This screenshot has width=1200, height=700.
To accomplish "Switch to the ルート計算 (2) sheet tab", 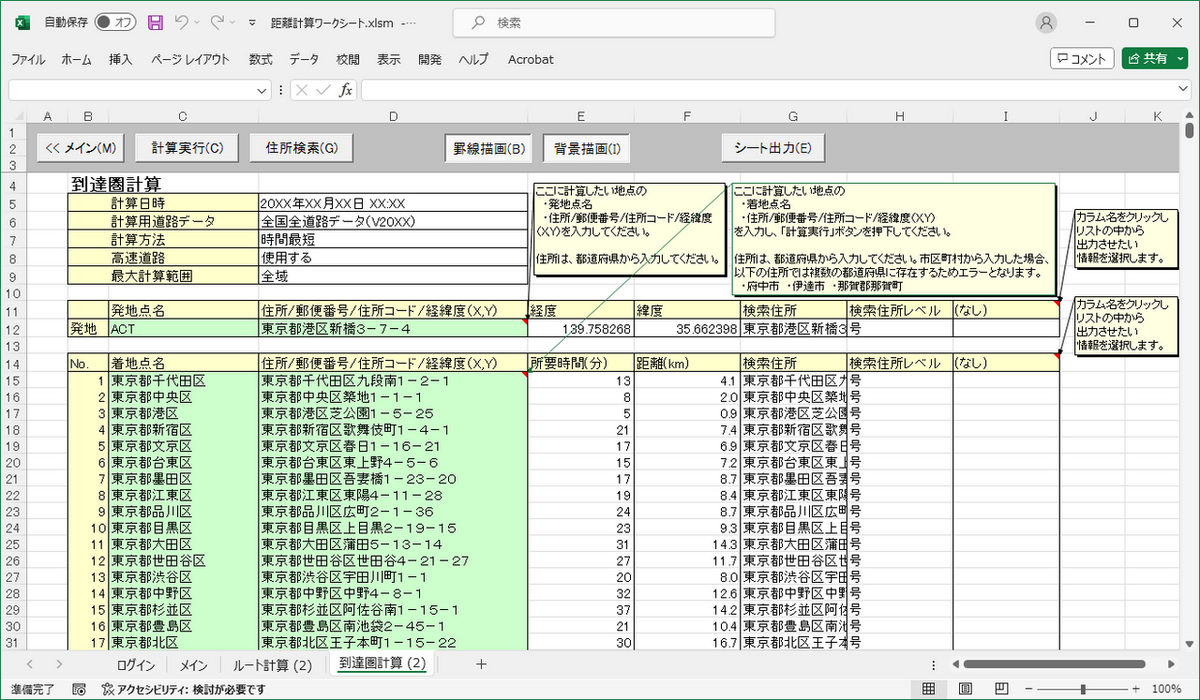I will (273, 664).
